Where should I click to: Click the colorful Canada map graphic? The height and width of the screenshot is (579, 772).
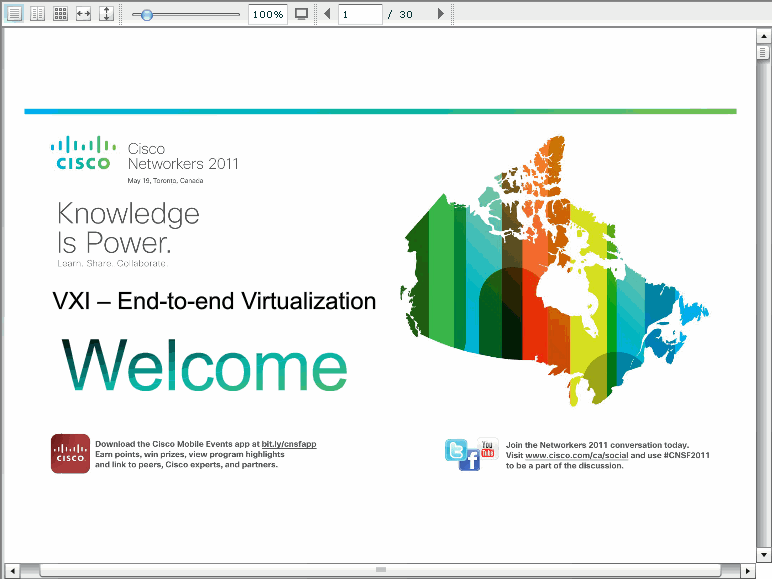(x=554, y=271)
